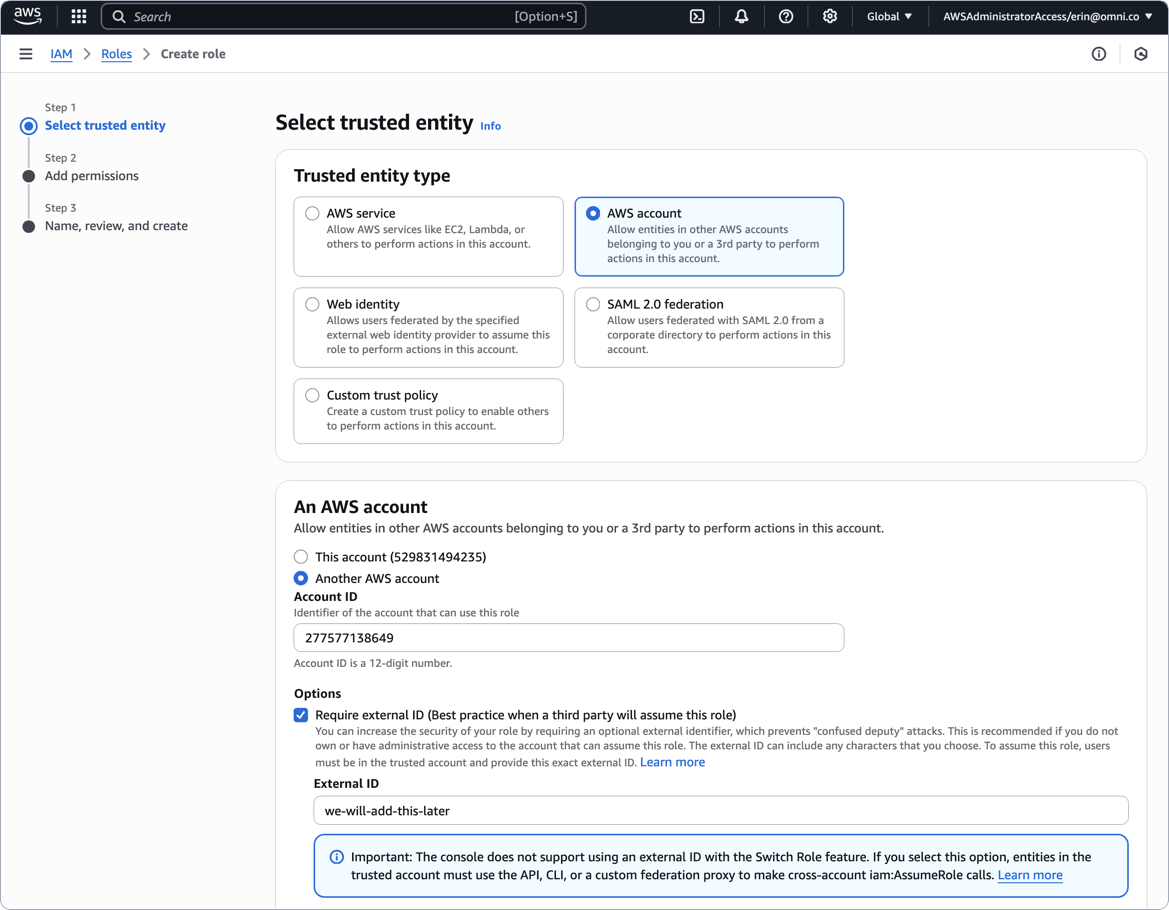Select the Web identity trusted entity
1169x910 pixels.
[x=313, y=304]
